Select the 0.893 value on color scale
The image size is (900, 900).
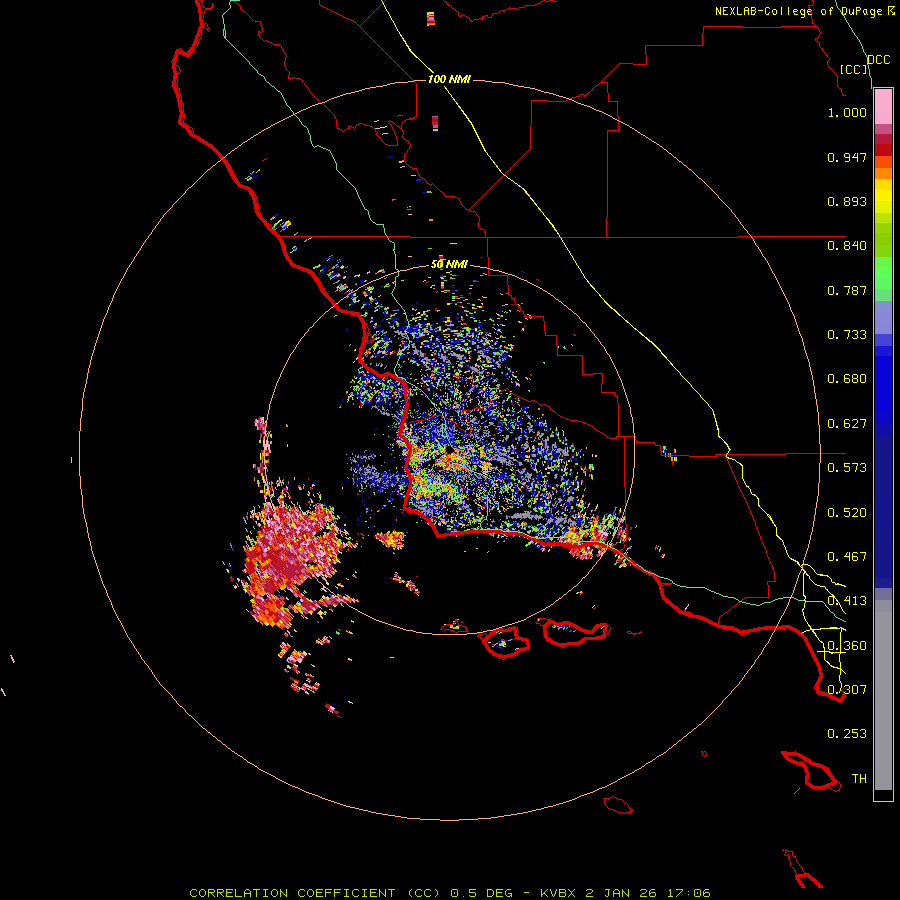[847, 201]
